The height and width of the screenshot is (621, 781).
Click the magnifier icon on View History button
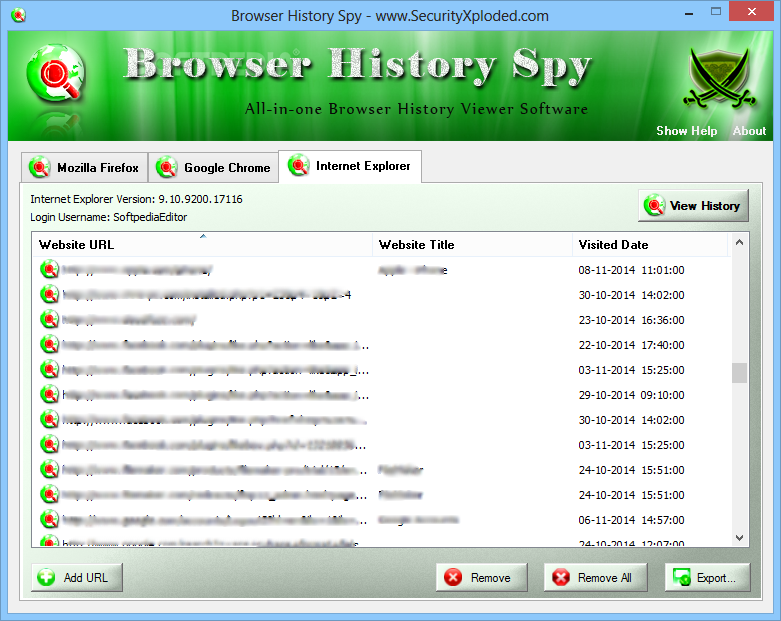(654, 205)
